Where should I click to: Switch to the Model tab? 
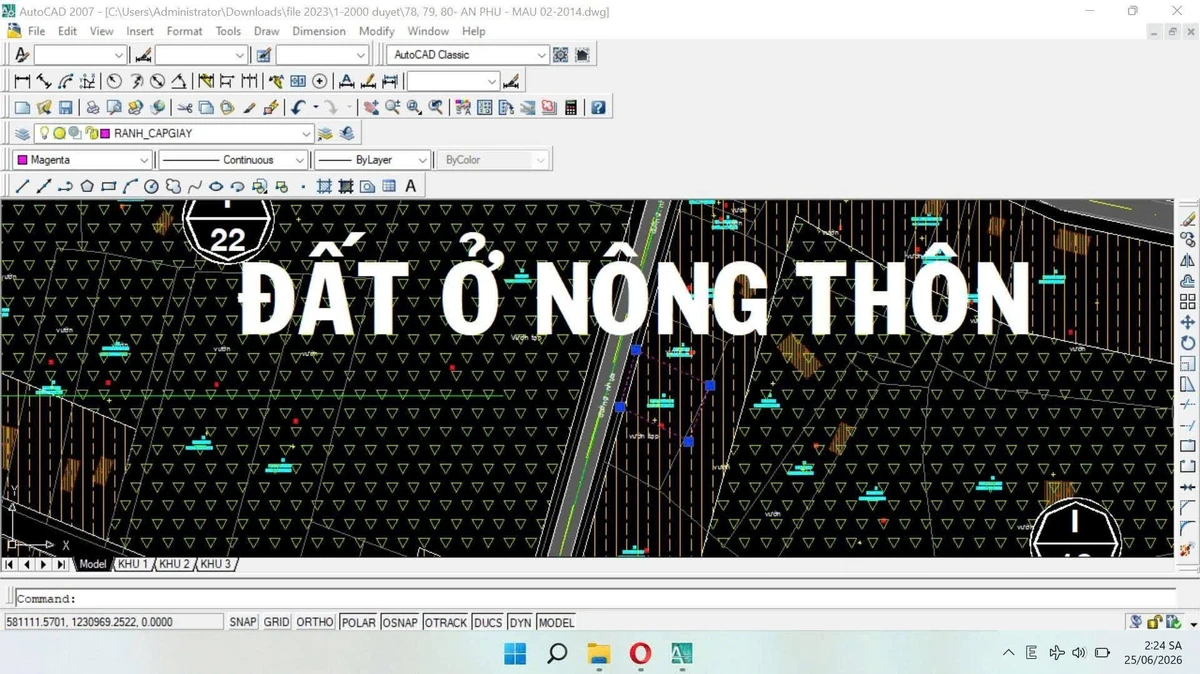[x=92, y=564]
